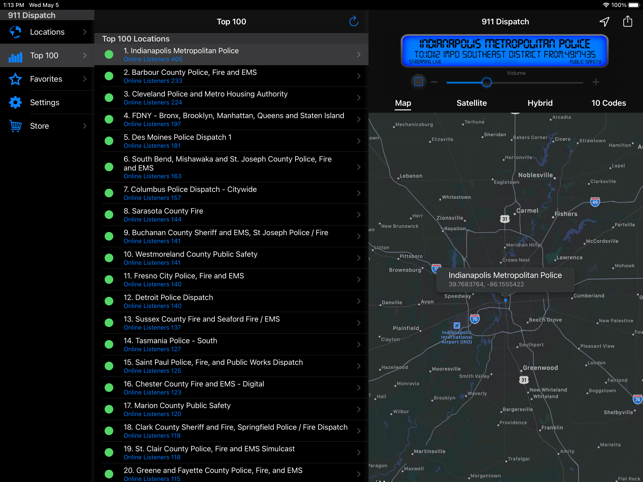Open Favorites via the star icon
Screen dimensions: 643x482
[x=15, y=79]
